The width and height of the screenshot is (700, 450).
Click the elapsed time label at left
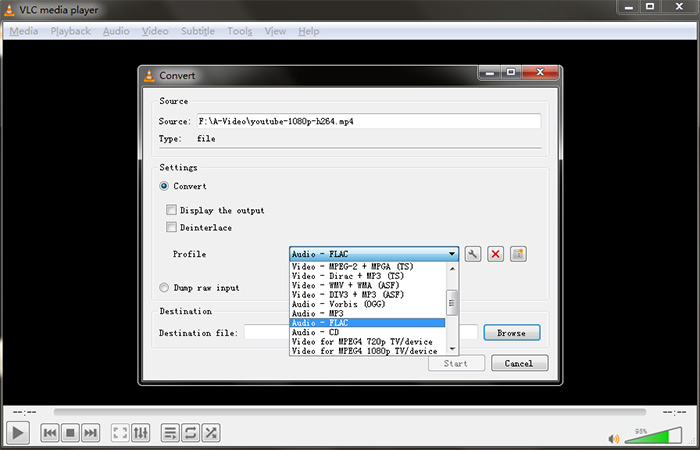click(25, 412)
